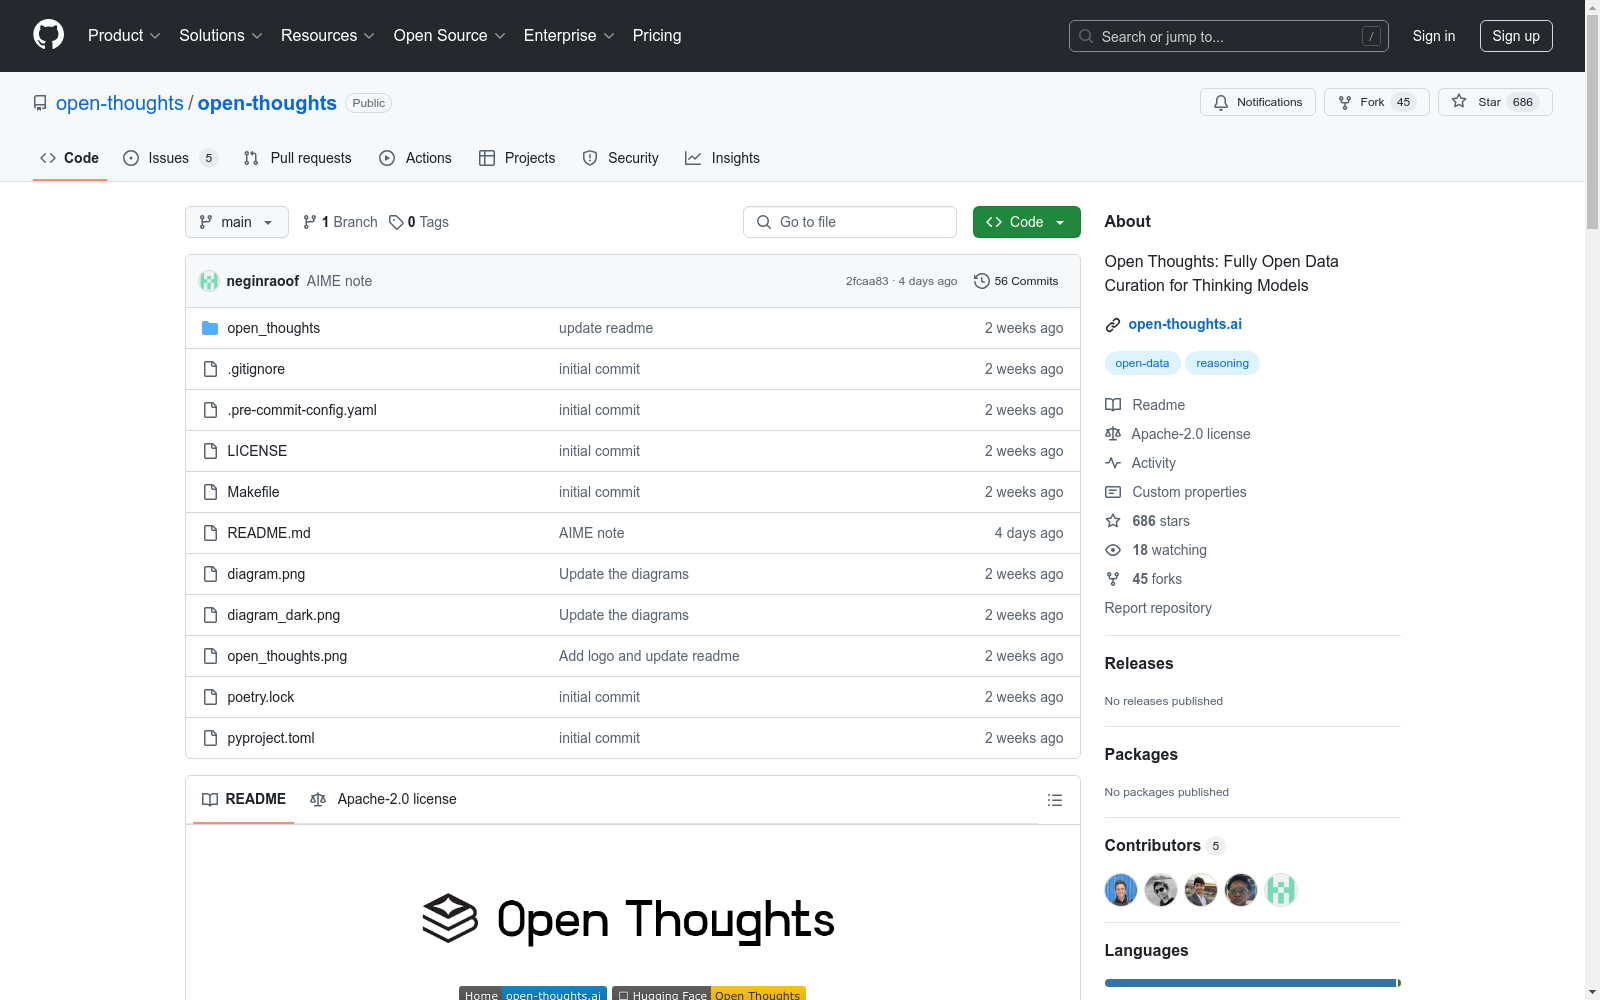
Task: Open the diagram_dark.png file
Action: click(284, 615)
